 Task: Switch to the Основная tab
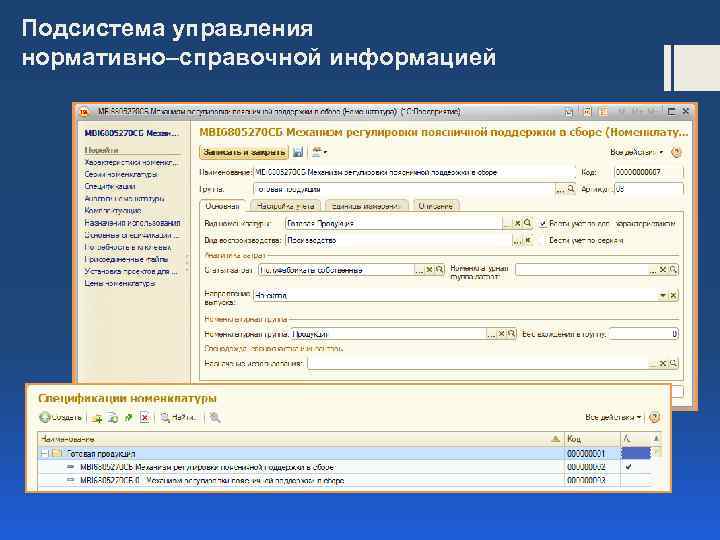click(223, 206)
